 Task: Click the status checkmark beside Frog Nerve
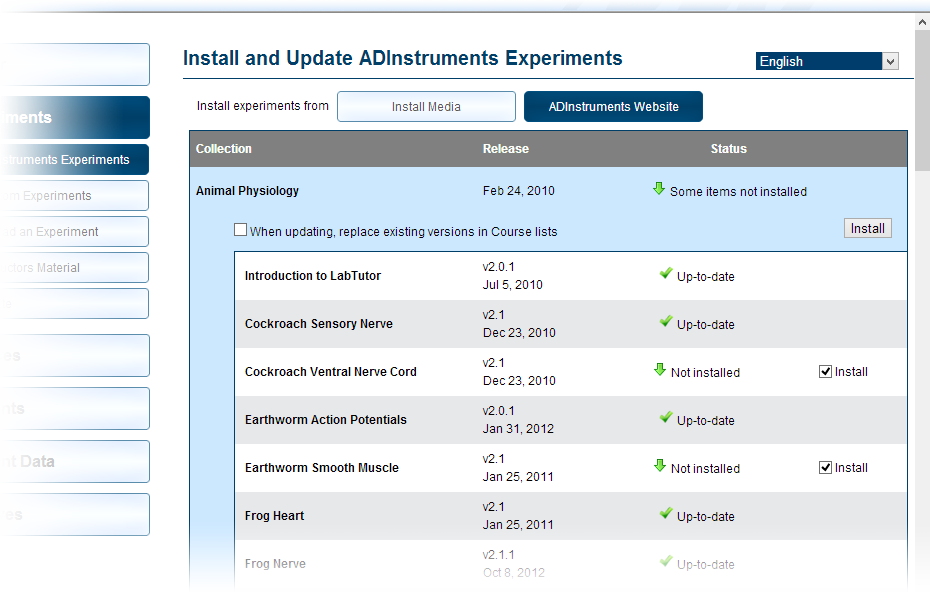[x=666, y=560]
